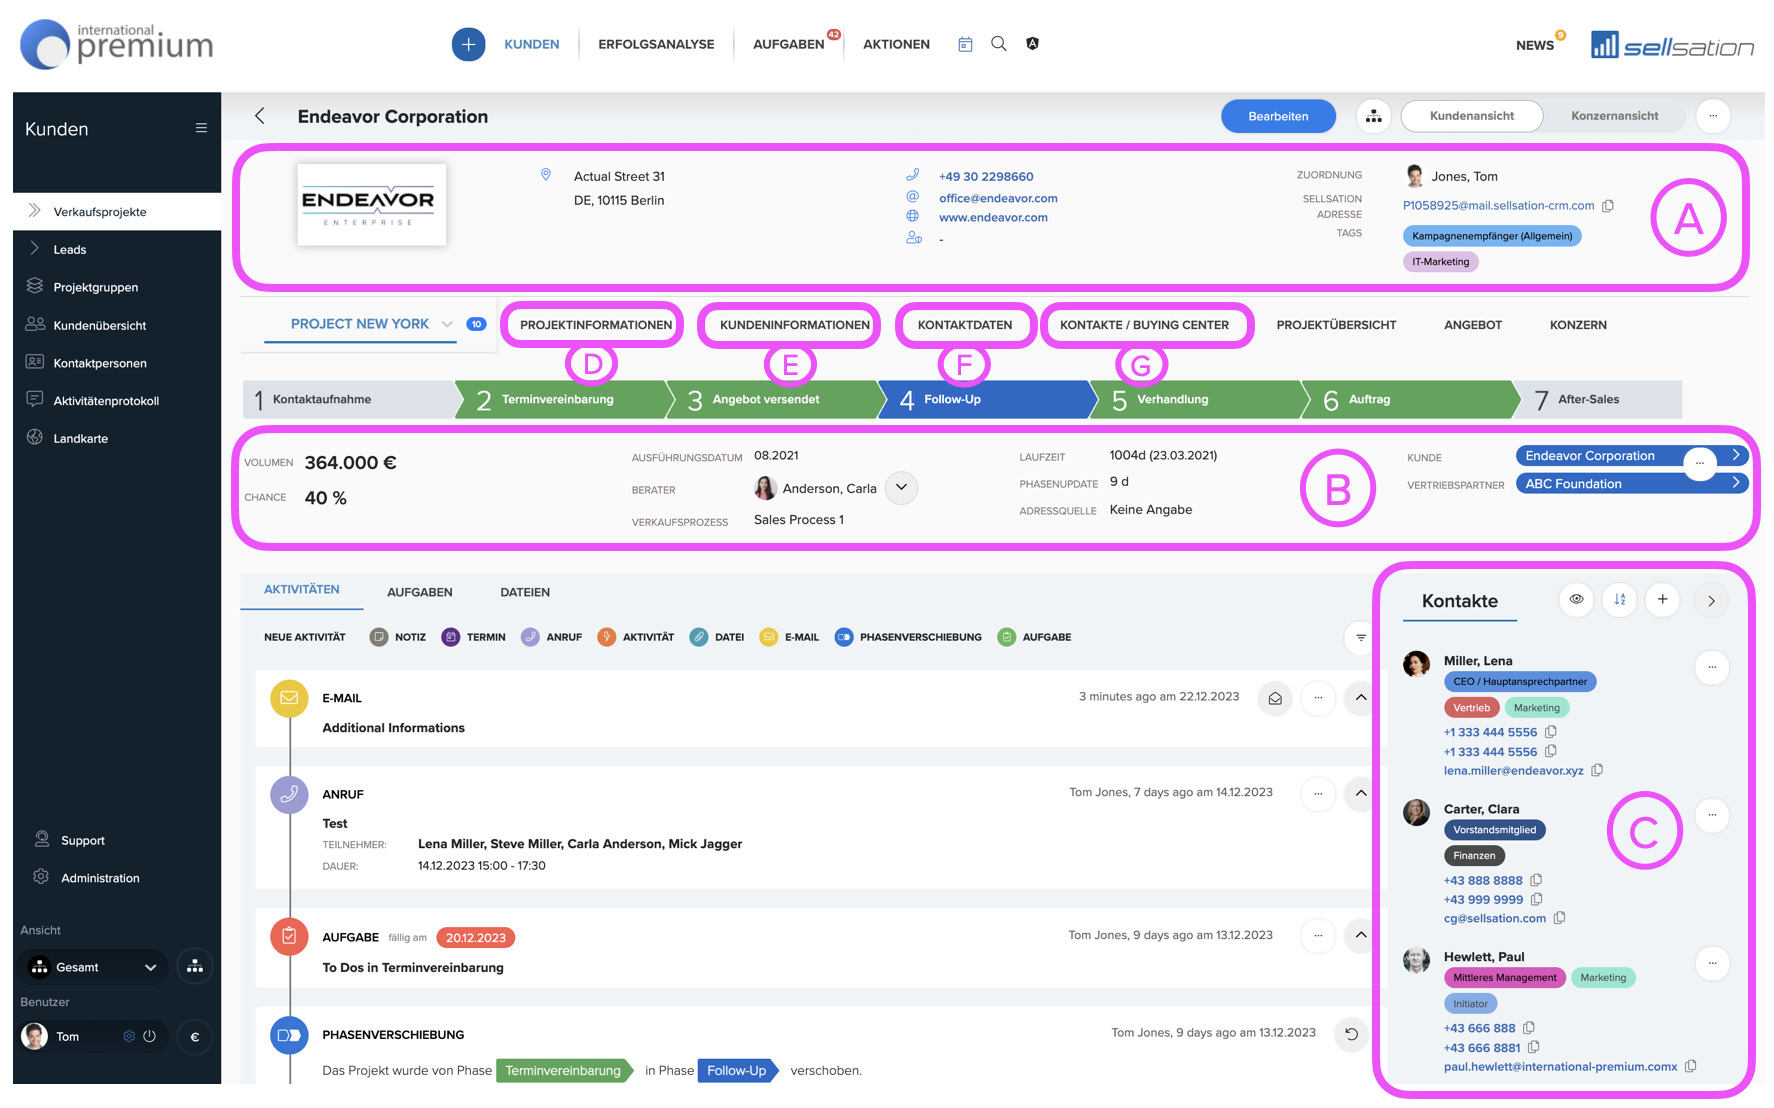Copy the Sellsation address email
Viewport: 1774px width, 1108px height.
(1608, 206)
